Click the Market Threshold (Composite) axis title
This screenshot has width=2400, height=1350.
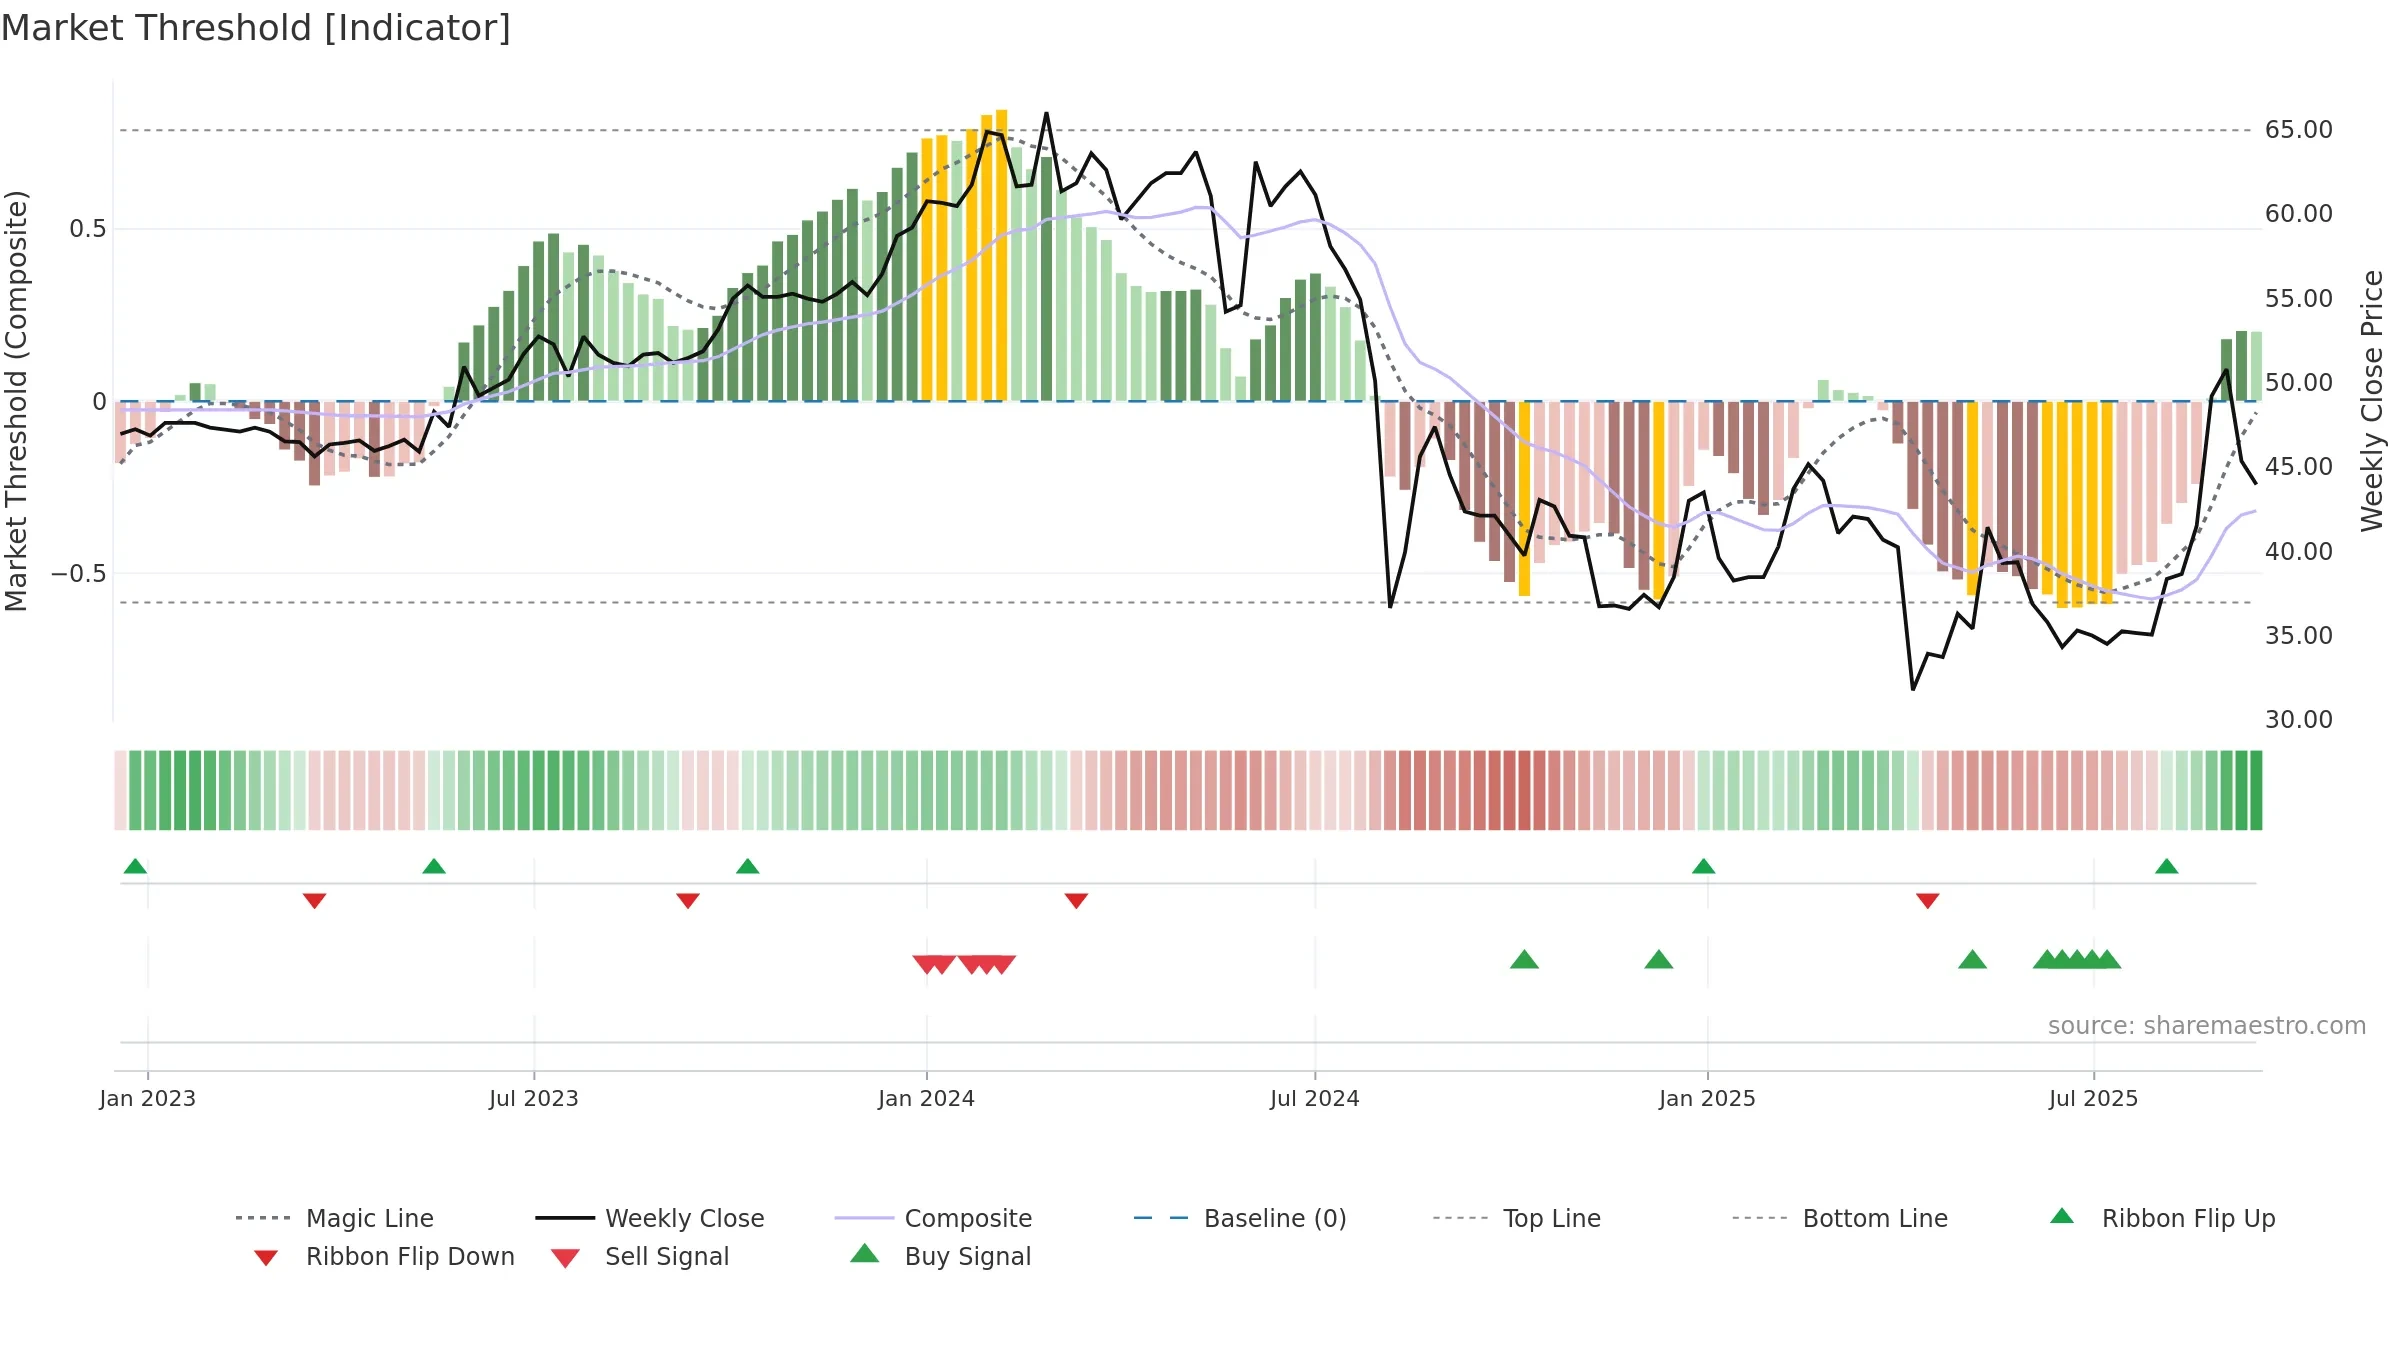16,400
